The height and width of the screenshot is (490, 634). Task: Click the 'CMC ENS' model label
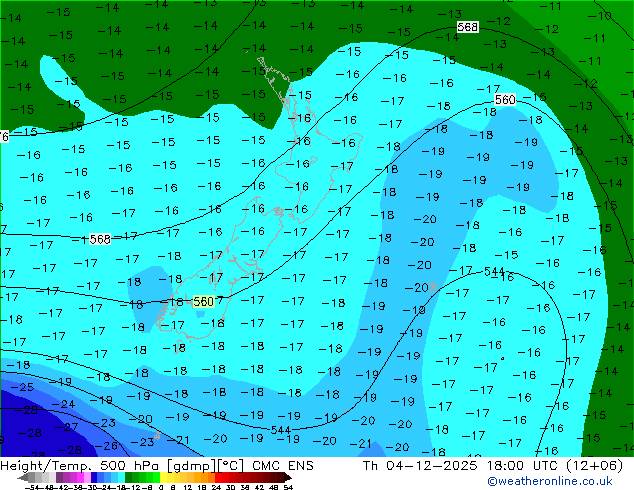click(x=283, y=466)
